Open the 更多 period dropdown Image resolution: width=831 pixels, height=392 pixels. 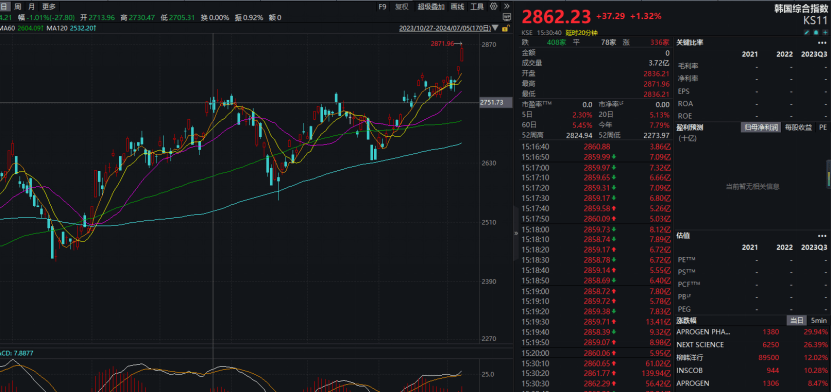(49, 6)
